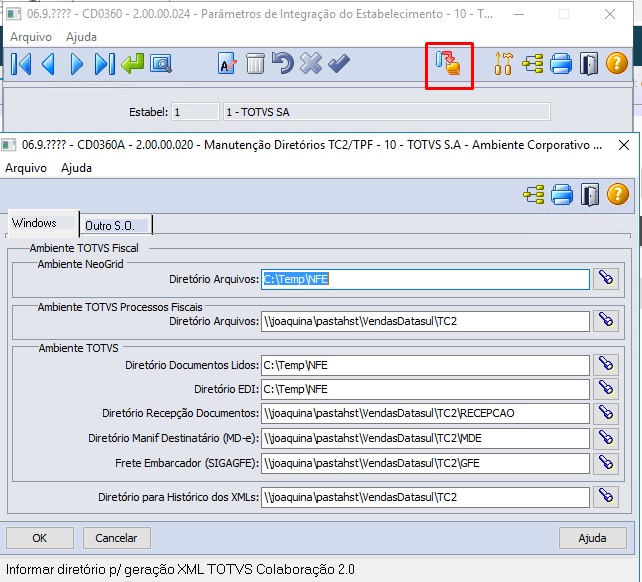This screenshot has width=642, height=582.
Task: Browse folder for Histórico dos XMLs
Action: tap(606, 496)
